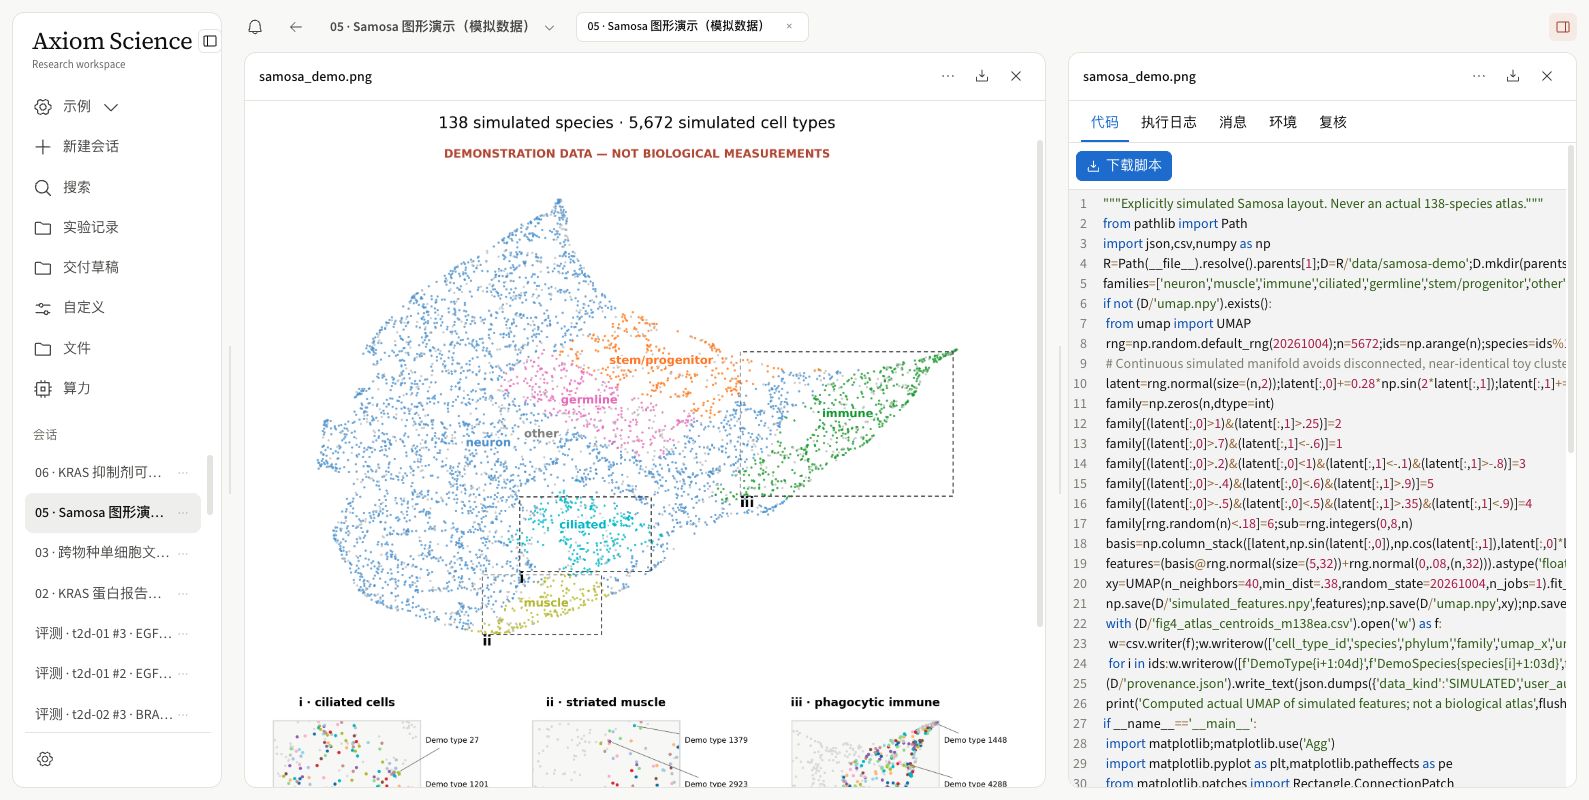Open more options in center image panel
This screenshot has width=1589, height=800.
(948, 76)
